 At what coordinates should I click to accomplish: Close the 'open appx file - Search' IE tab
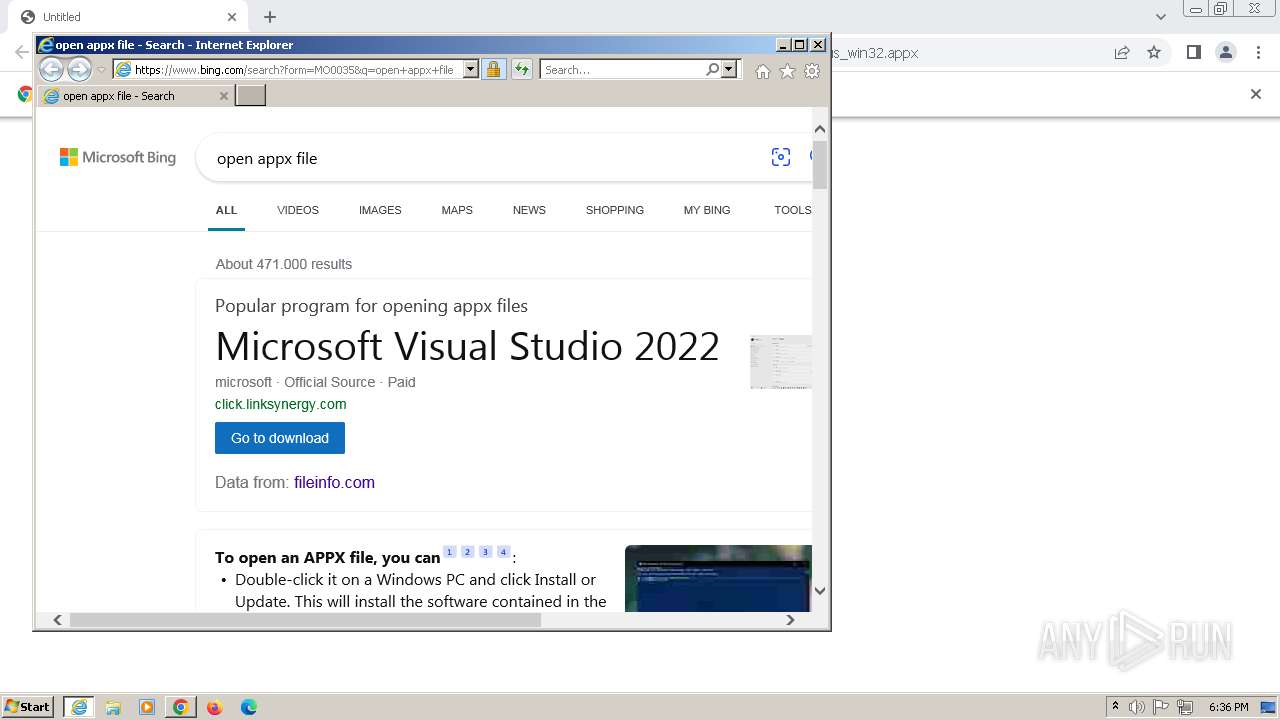(224, 96)
